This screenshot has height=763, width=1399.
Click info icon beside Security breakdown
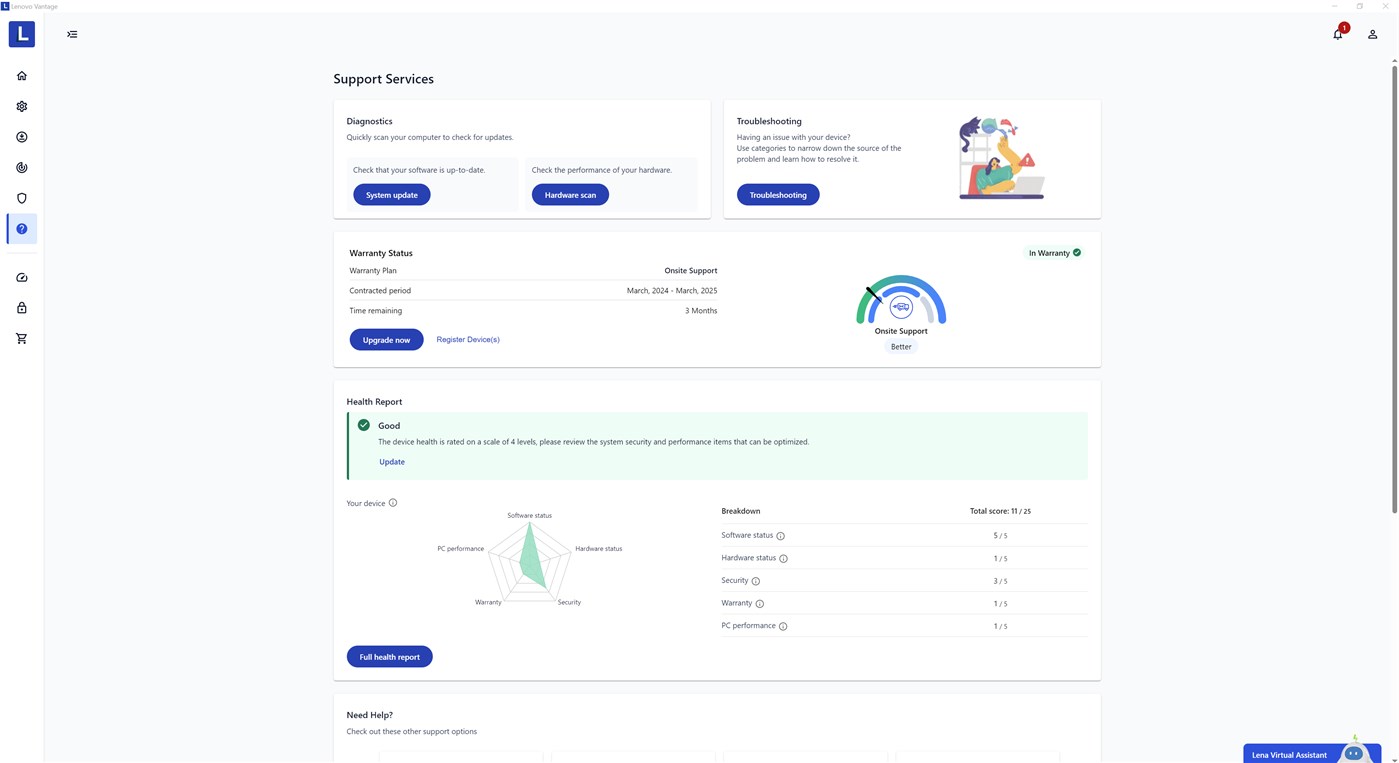756,581
